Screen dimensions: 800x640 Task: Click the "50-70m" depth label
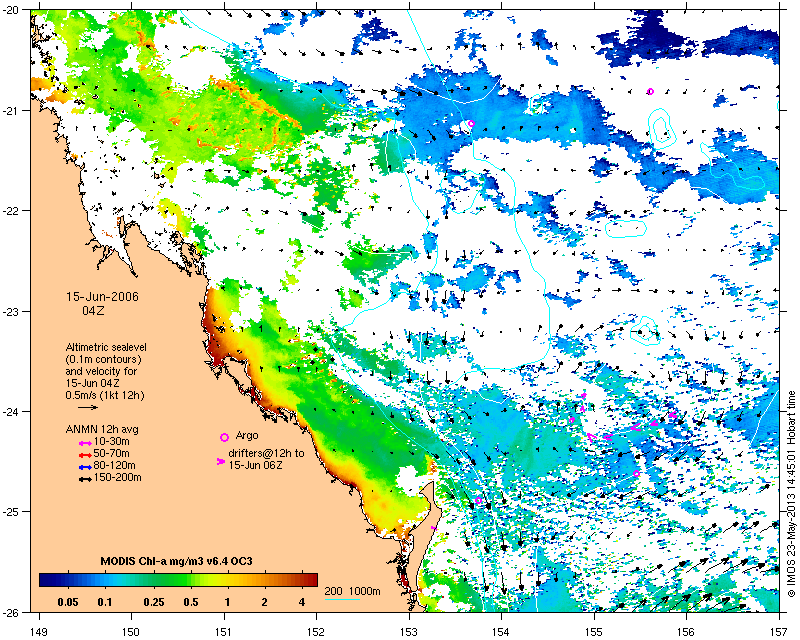click(111, 454)
